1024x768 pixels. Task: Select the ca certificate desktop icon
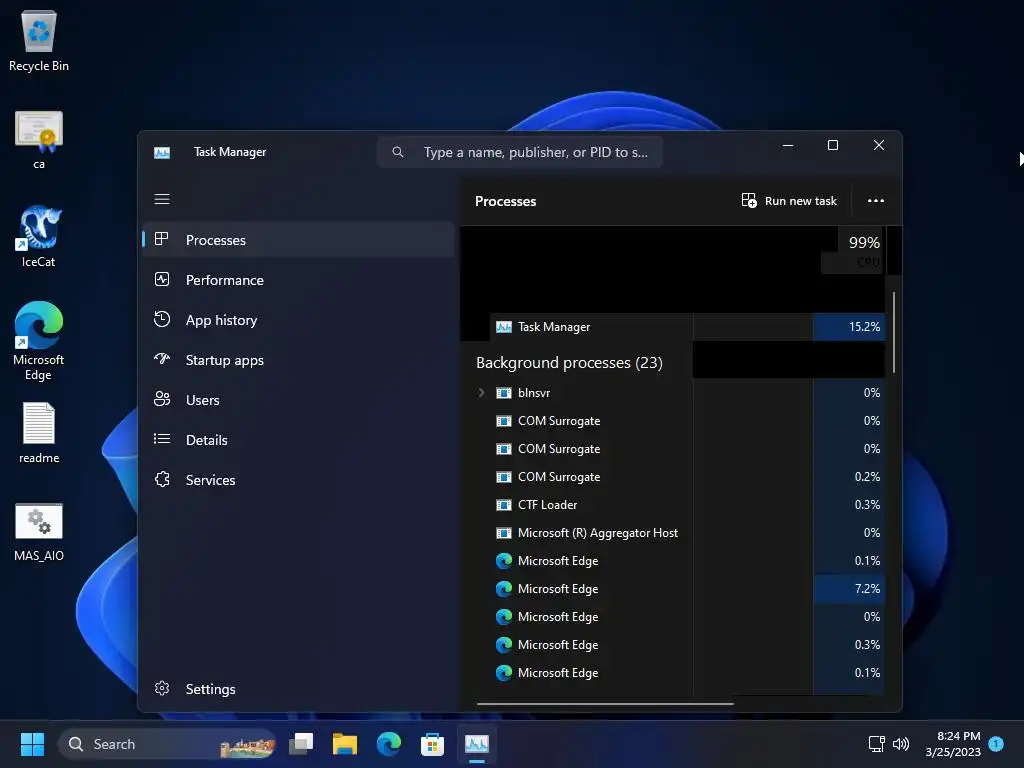tap(39, 140)
